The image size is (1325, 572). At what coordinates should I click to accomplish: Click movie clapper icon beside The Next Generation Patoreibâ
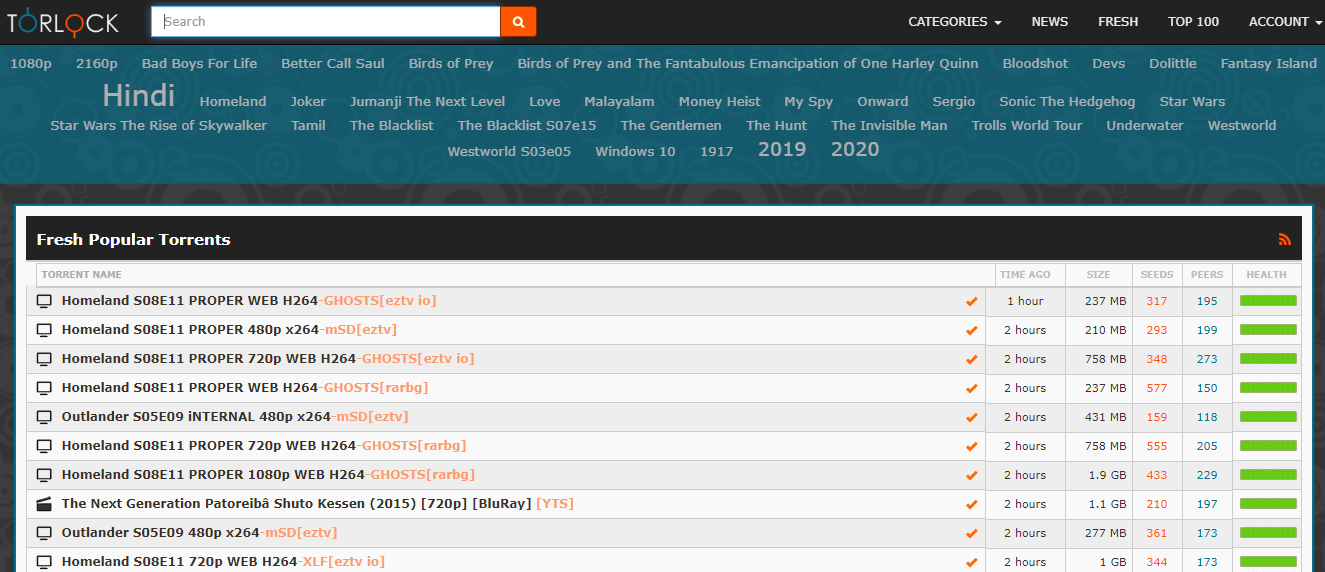(44, 504)
